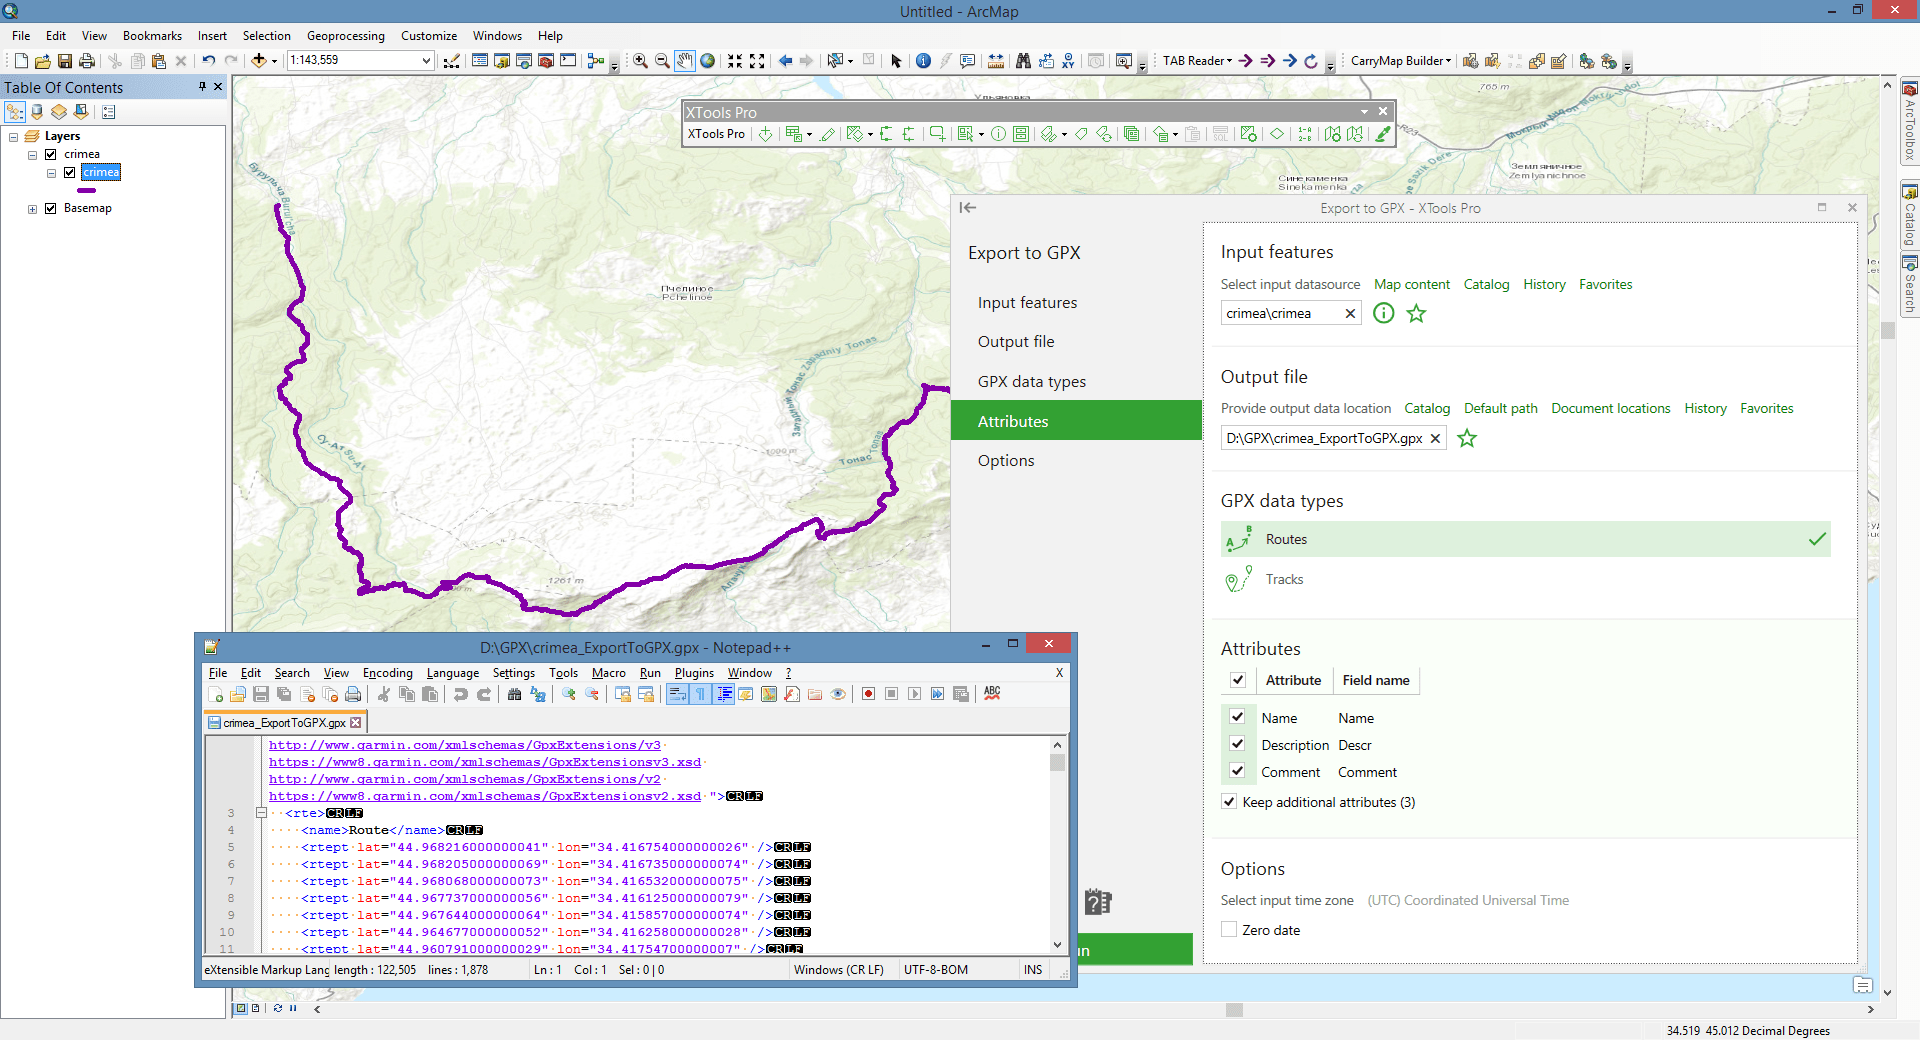Open the Geoprocessing menu

[345, 36]
